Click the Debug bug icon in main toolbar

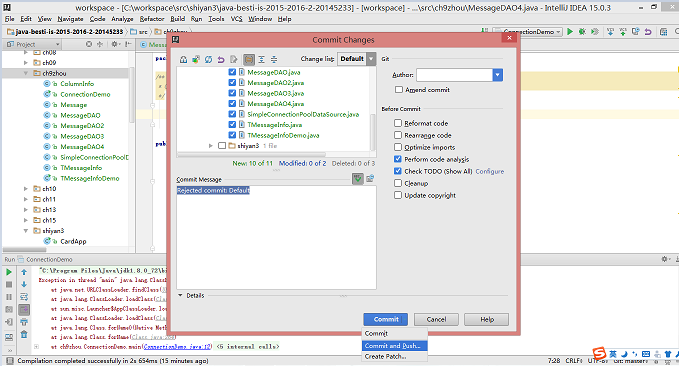[x=582, y=32]
